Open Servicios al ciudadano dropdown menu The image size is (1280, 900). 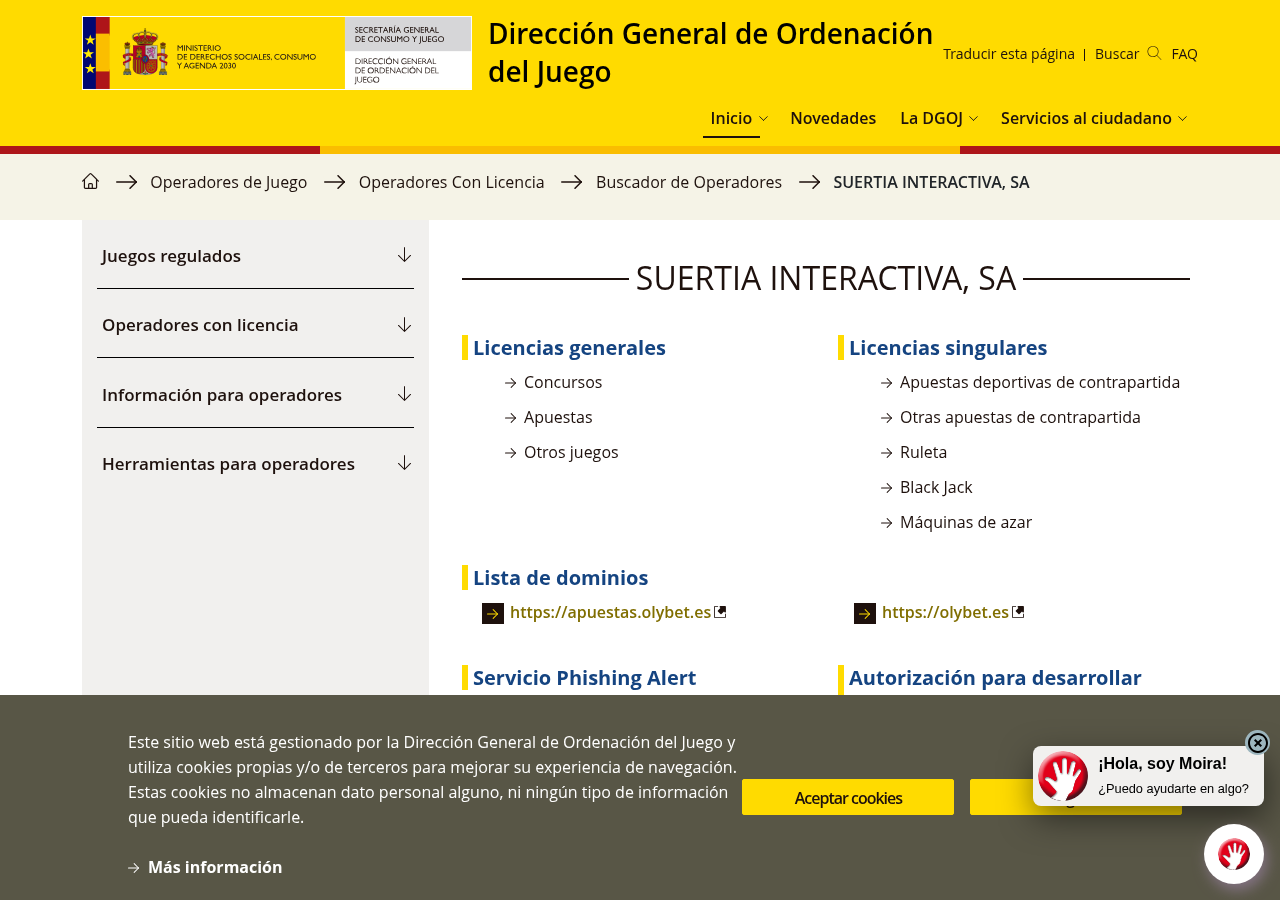point(1094,118)
